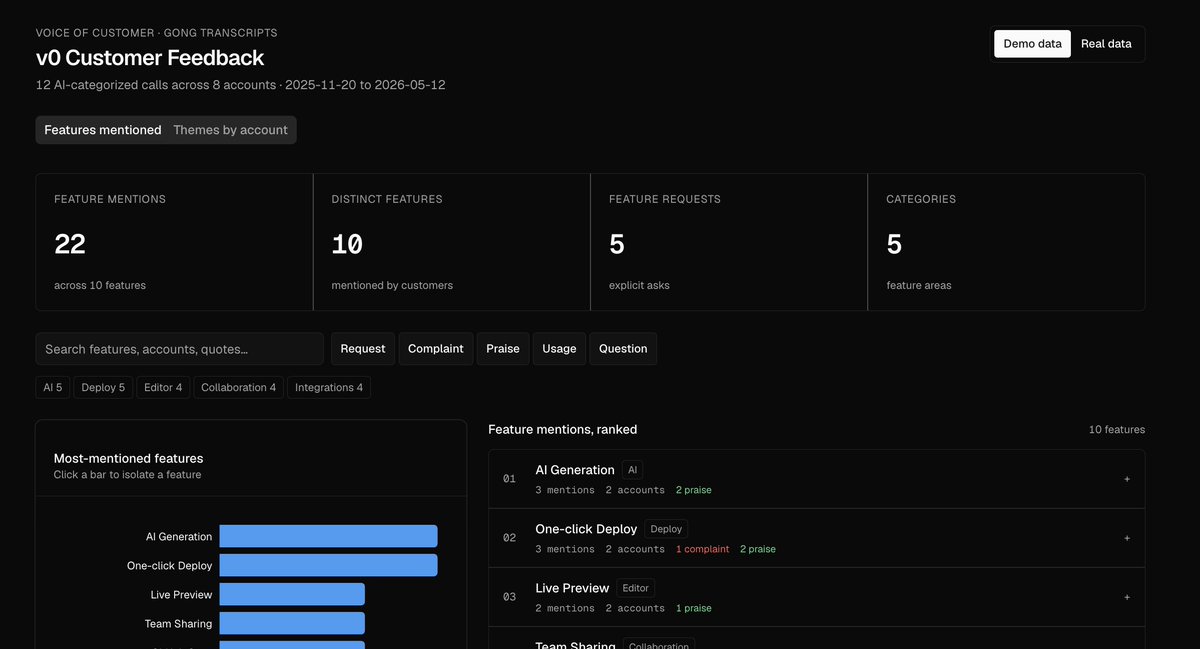Click the Team Sharing chart label

click(x=179, y=624)
